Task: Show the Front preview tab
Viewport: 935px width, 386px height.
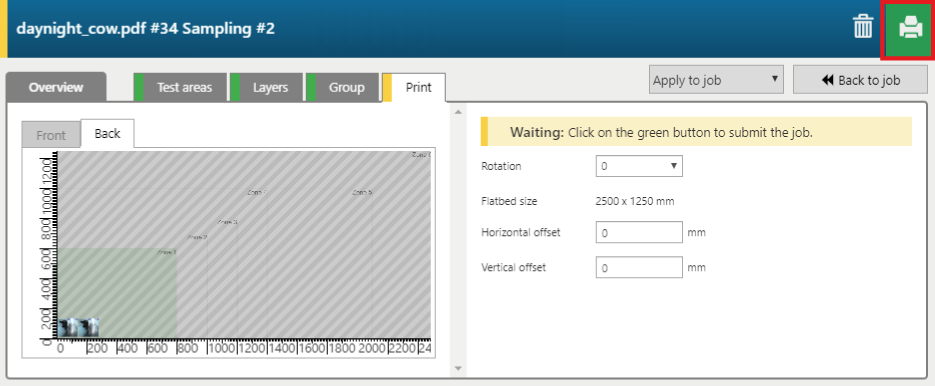Action: click(x=51, y=135)
